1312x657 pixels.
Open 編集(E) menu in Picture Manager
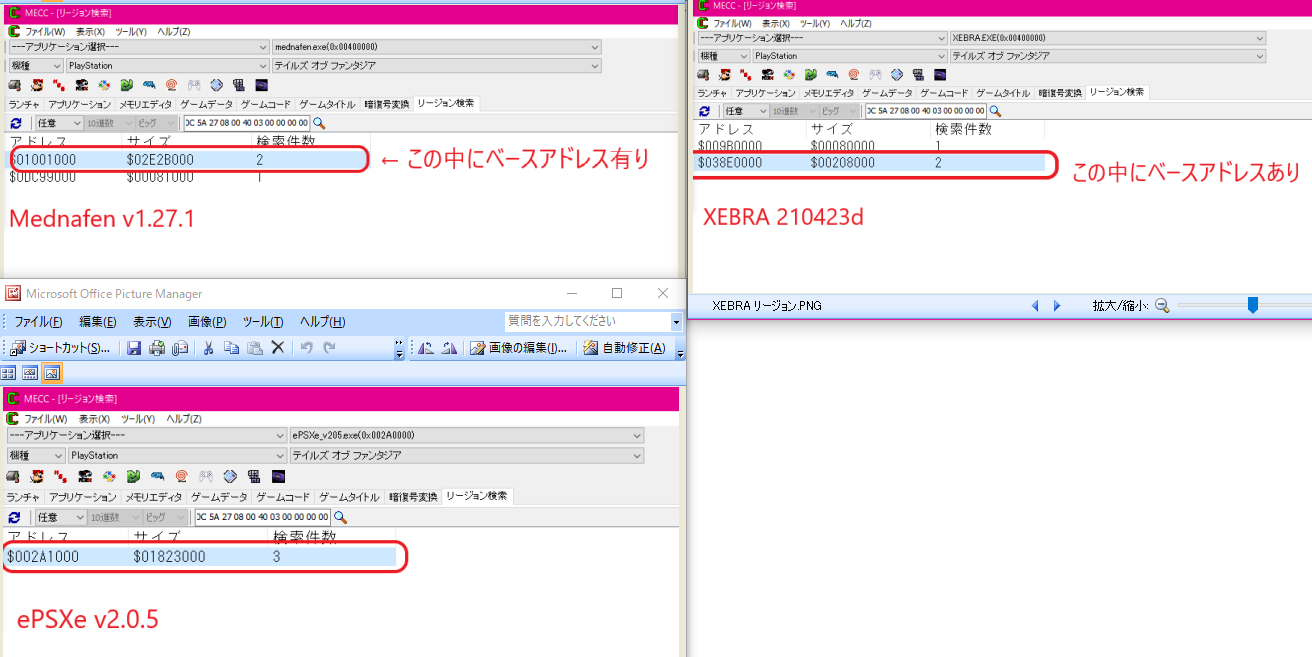coord(97,322)
